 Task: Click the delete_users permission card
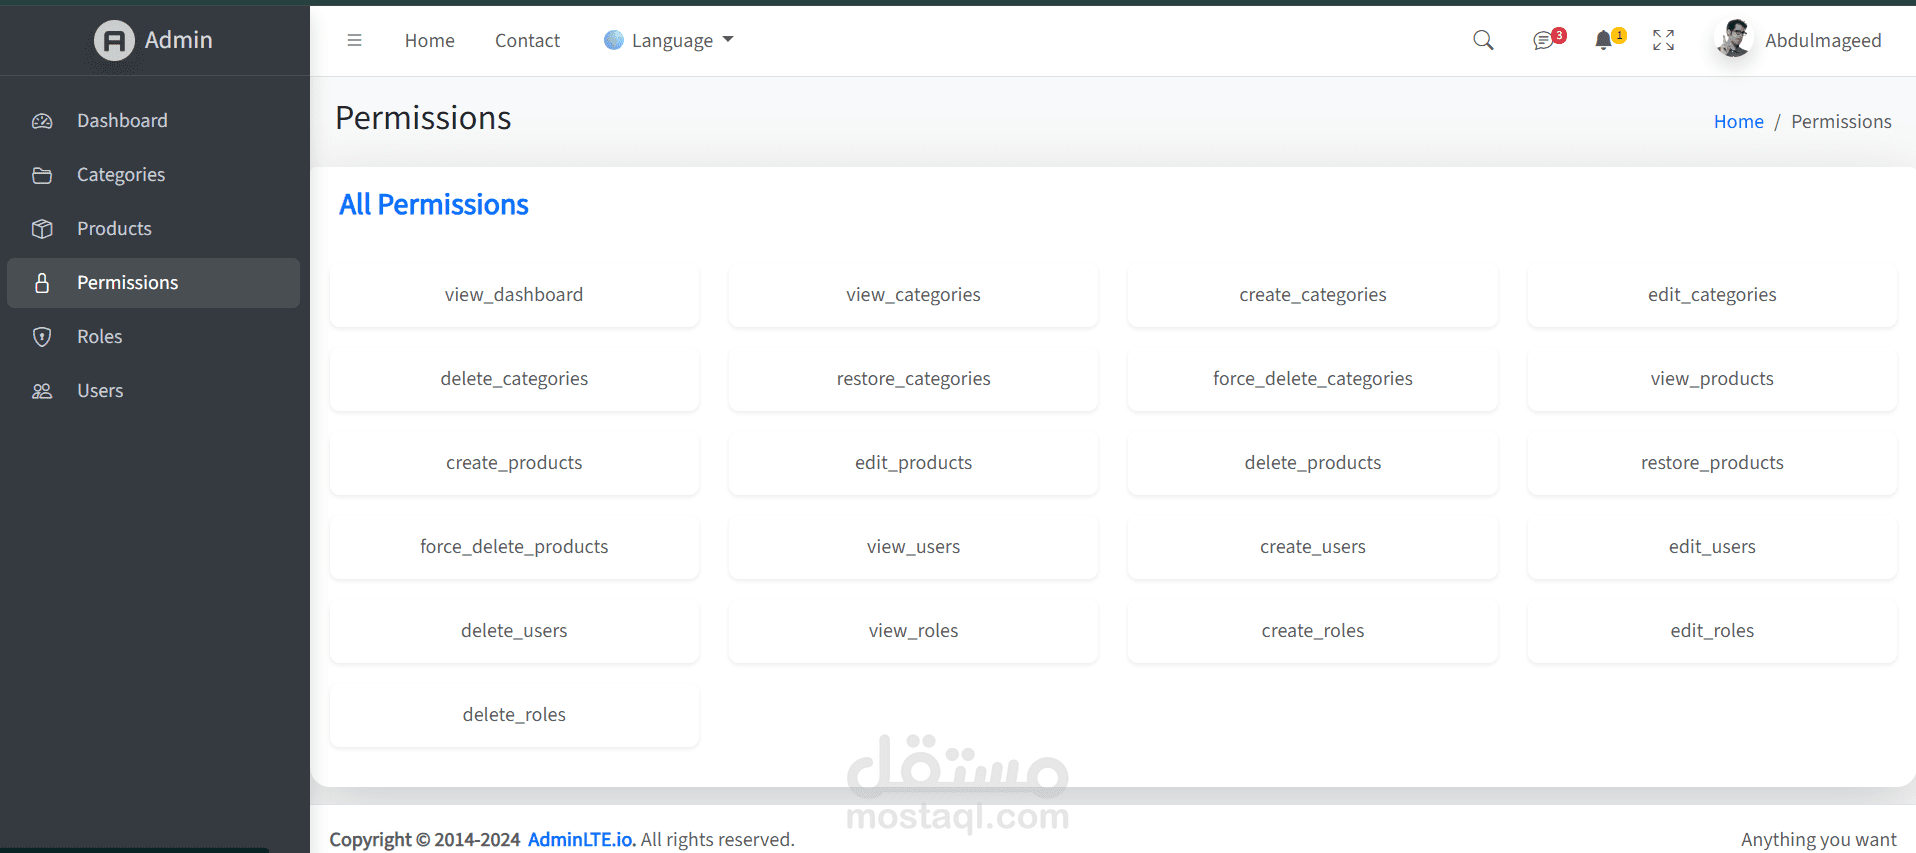(x=514, y=631)
